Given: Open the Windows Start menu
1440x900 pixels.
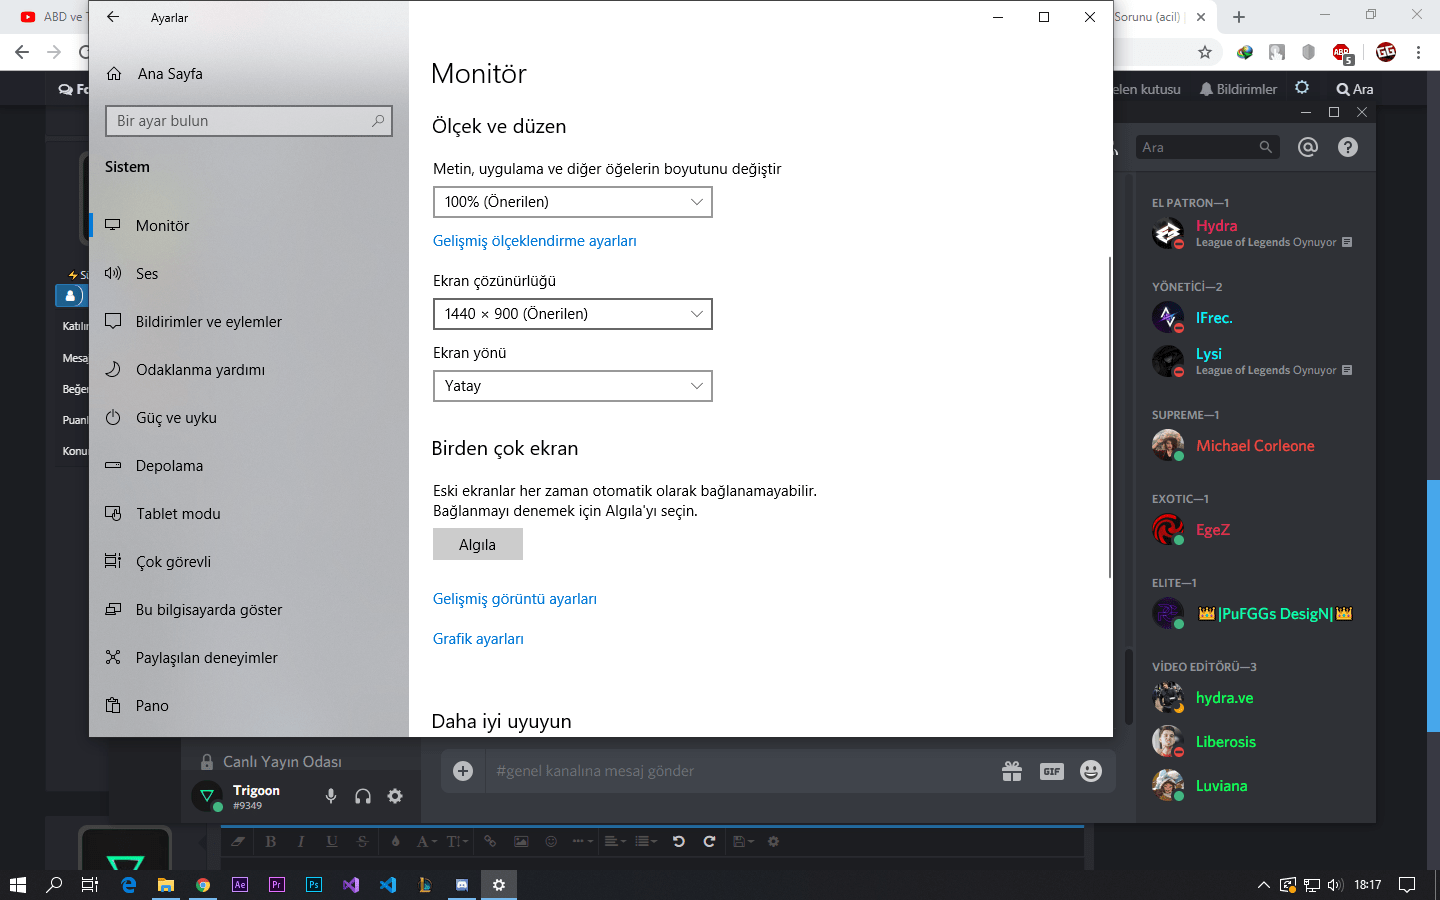Looking at the screenshot, I should click(x=17, y=884).
